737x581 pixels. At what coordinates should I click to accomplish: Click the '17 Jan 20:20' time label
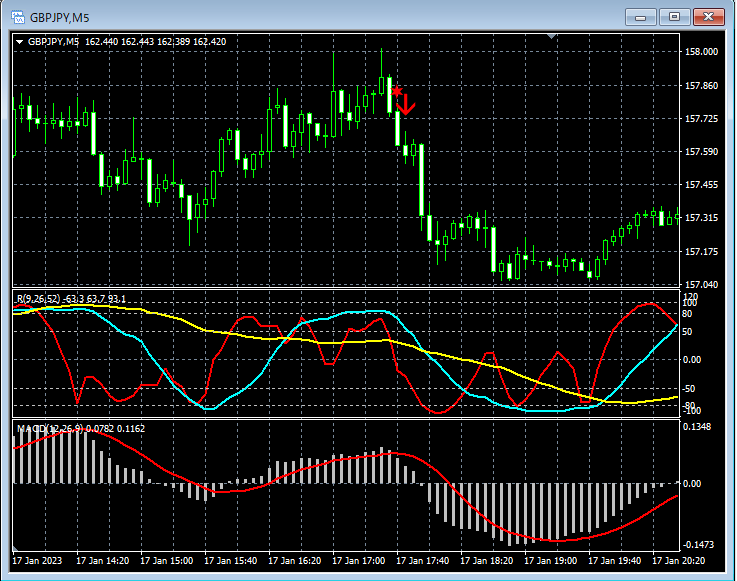[x=679, y=561]
